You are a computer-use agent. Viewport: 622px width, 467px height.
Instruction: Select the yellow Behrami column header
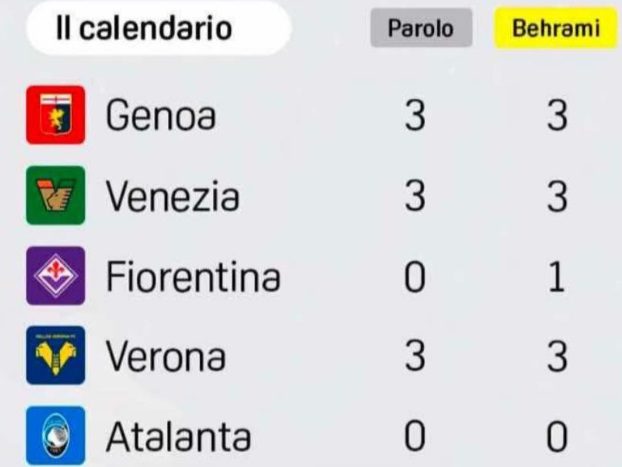pyautogui.click(x=556, y=29)
